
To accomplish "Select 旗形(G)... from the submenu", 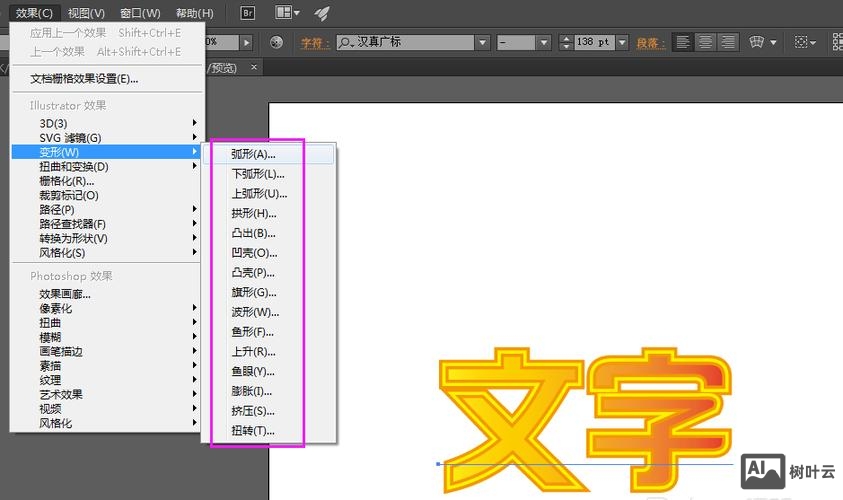I will click(x=253, y=292).
